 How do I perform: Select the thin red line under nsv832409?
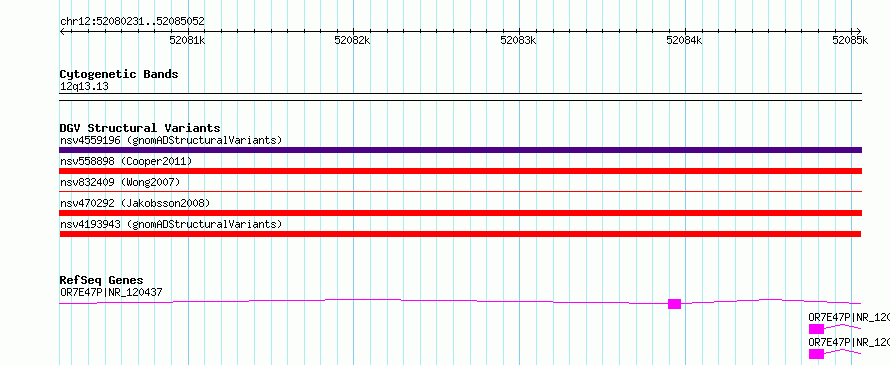click(460, 192)
